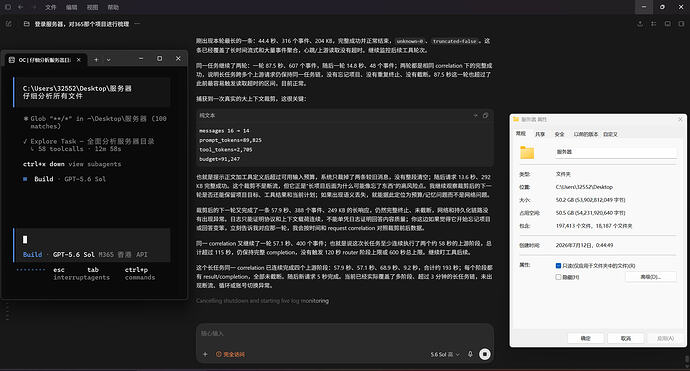Start voice input with the microphone icon
690x371 pixels.
[470, 354]
